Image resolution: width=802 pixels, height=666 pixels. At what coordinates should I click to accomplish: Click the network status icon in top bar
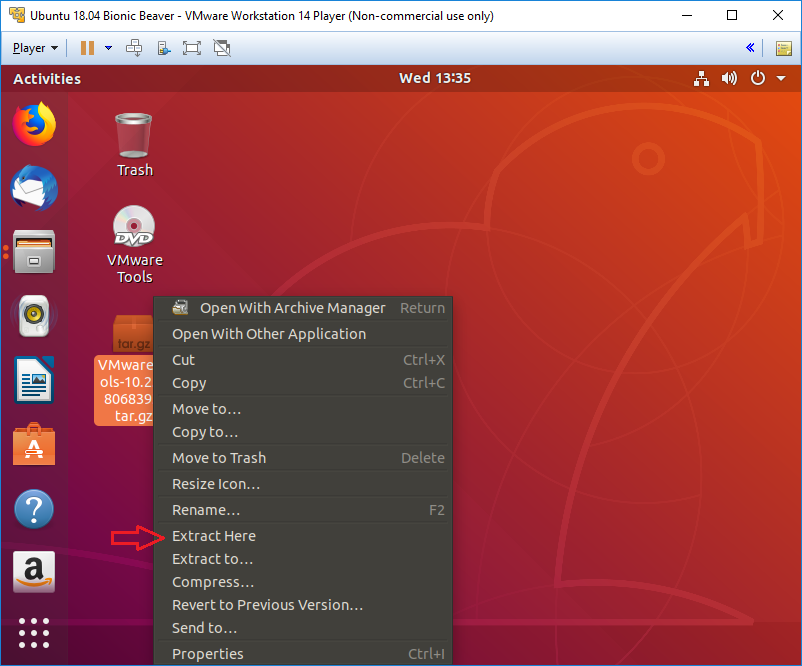701,79
